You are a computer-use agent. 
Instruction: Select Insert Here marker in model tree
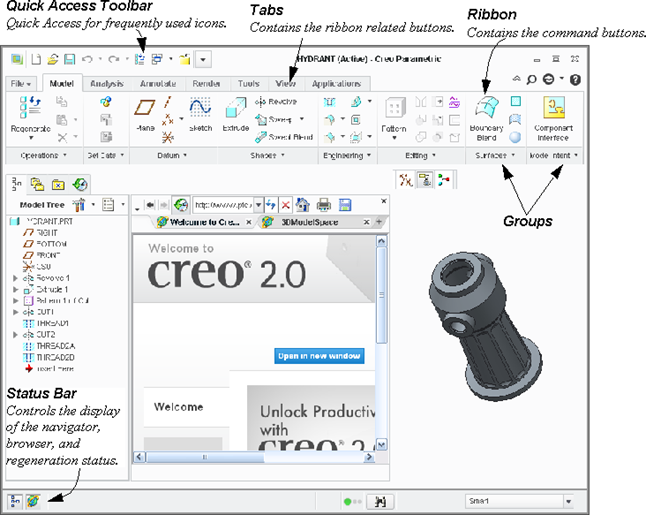point(49,369)
